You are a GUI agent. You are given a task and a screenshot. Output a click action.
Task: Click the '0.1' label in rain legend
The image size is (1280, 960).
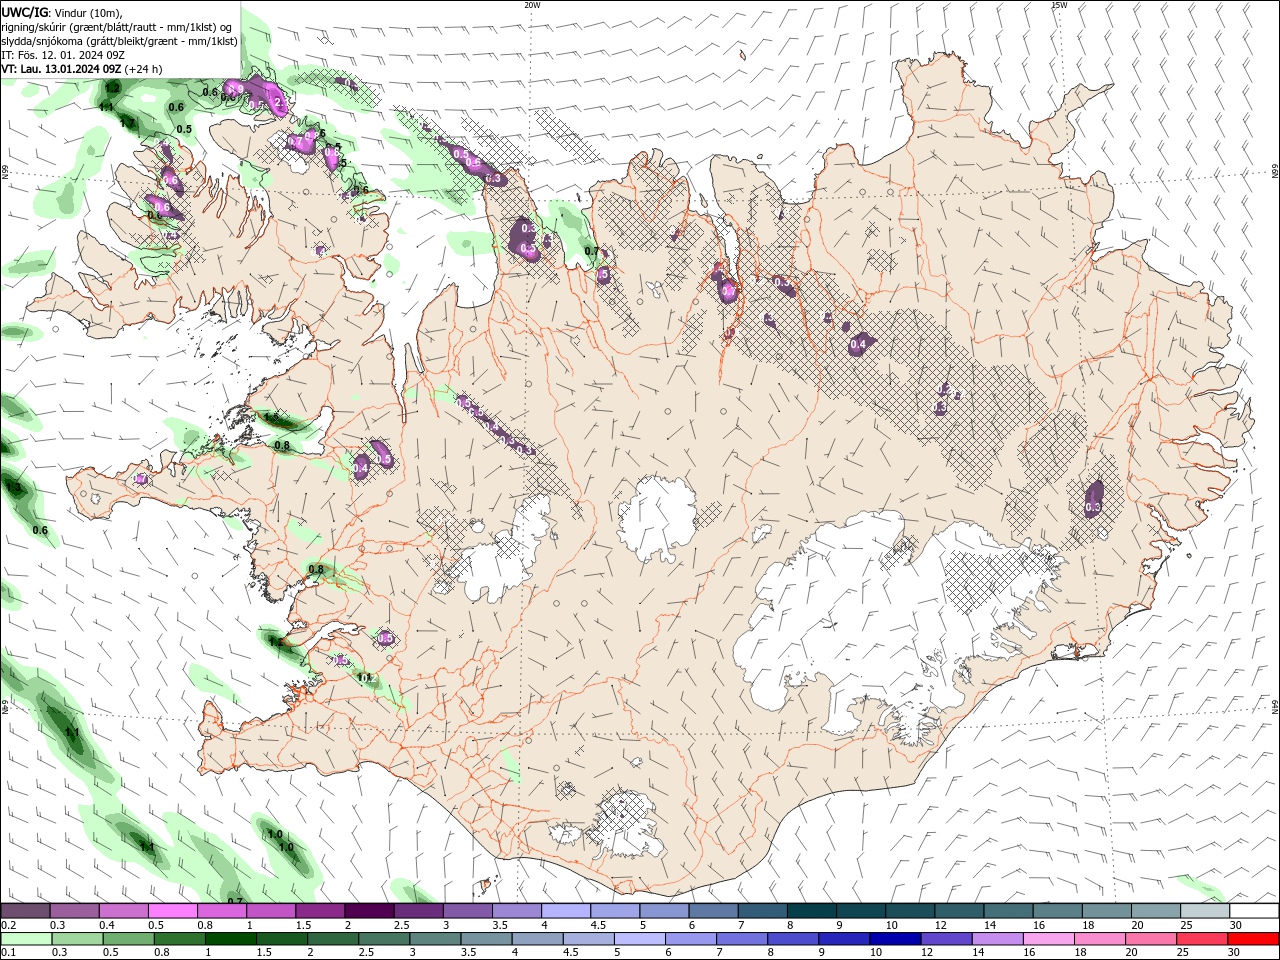8,953
